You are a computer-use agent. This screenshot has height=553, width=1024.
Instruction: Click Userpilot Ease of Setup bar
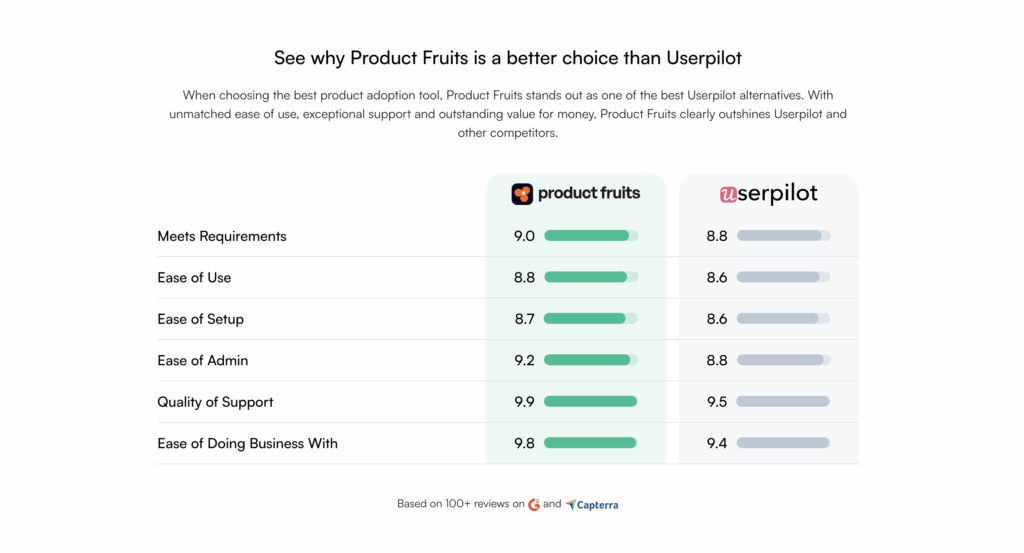(x=783, y=319)
